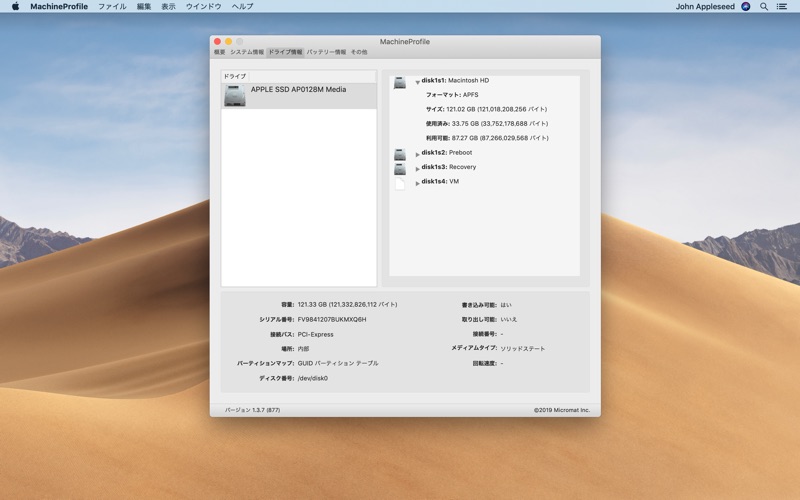The height and width of the screenshot is (500, 800).
Task: Click serial number FV9841207BUKMXQ6H
Action: 332,319
